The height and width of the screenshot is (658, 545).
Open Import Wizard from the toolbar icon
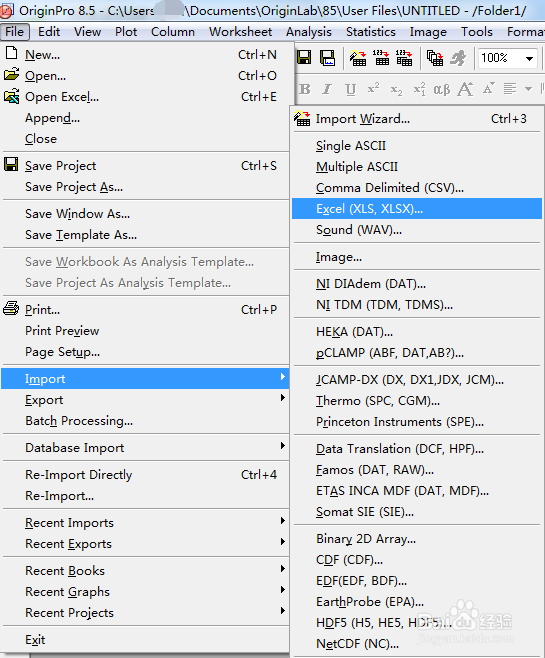[358, 57]
